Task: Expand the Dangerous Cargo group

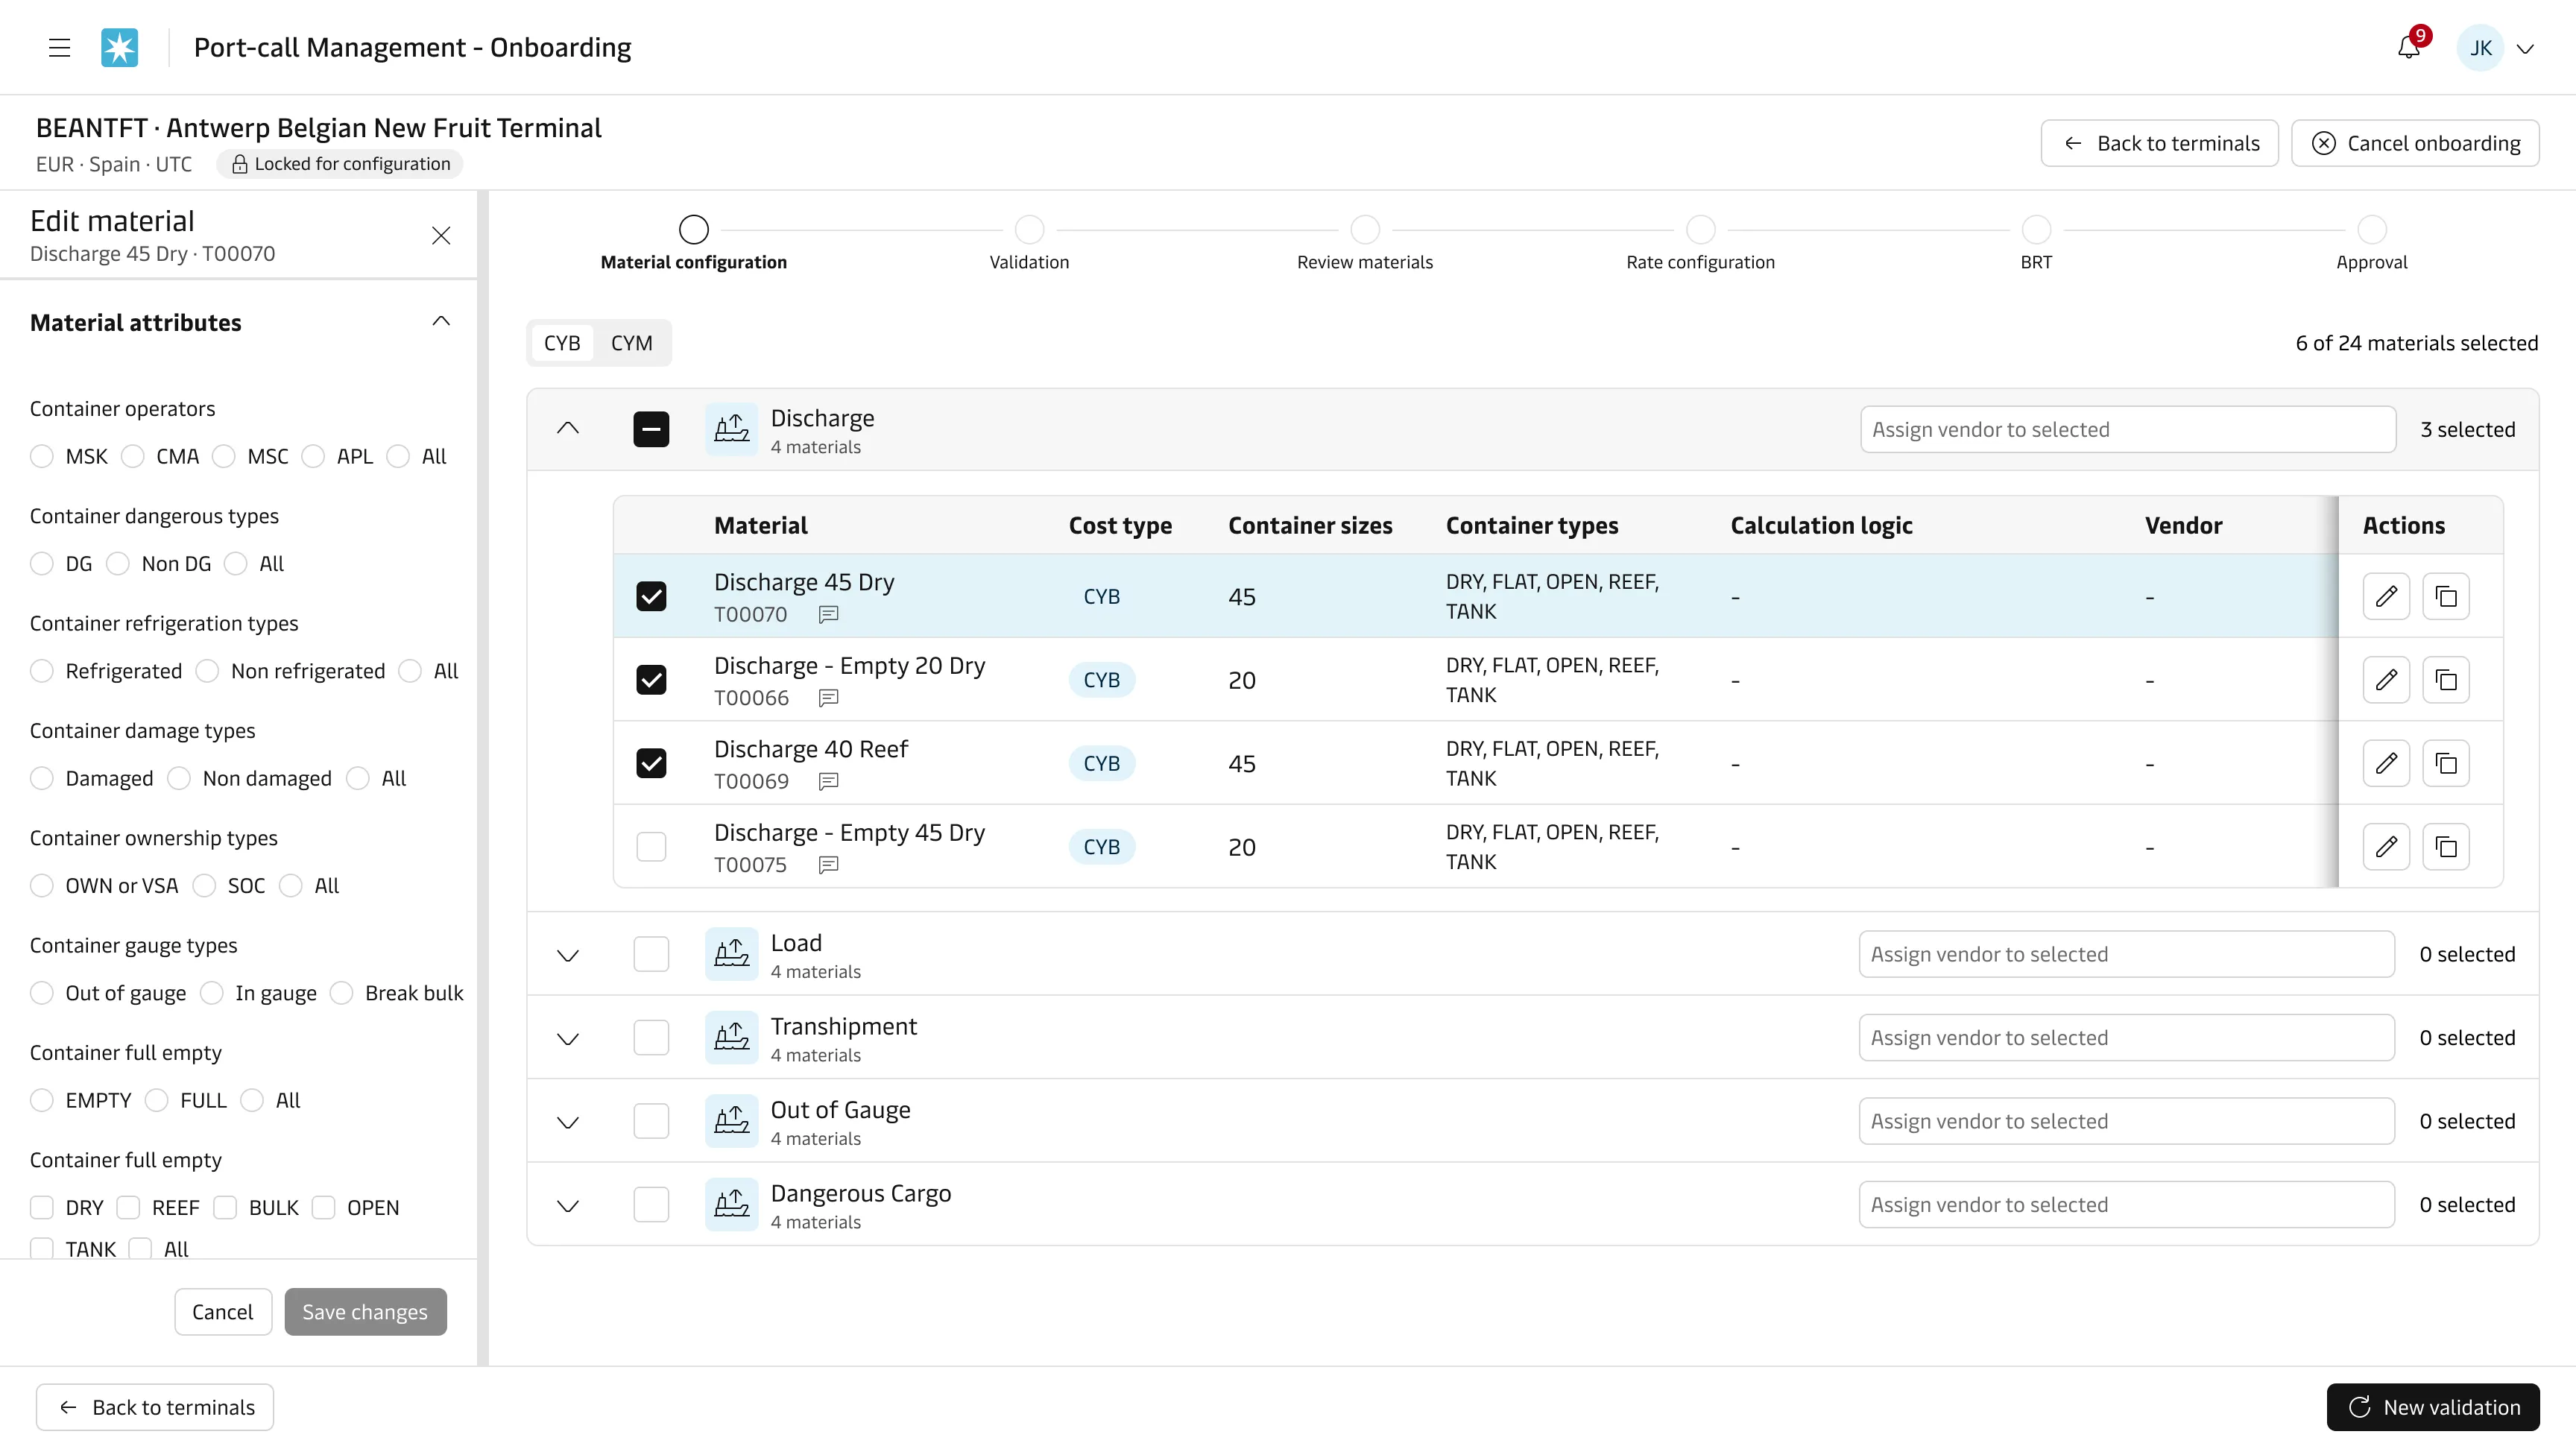Action: (568, 1206)
